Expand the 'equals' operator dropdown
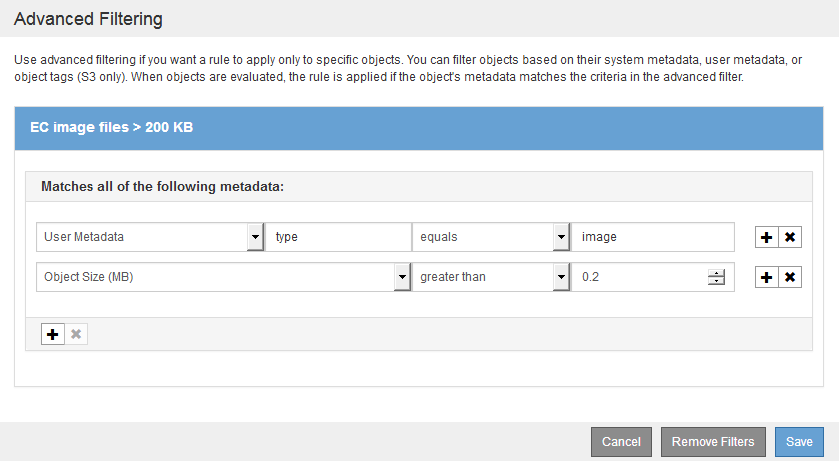The image size is (839, 461). tap(560, 237)
